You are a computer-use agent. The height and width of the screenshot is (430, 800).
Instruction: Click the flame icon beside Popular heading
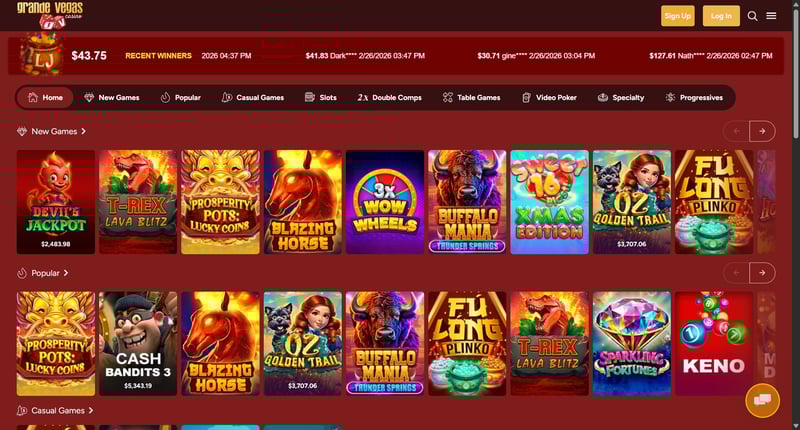tap(22, 273)
